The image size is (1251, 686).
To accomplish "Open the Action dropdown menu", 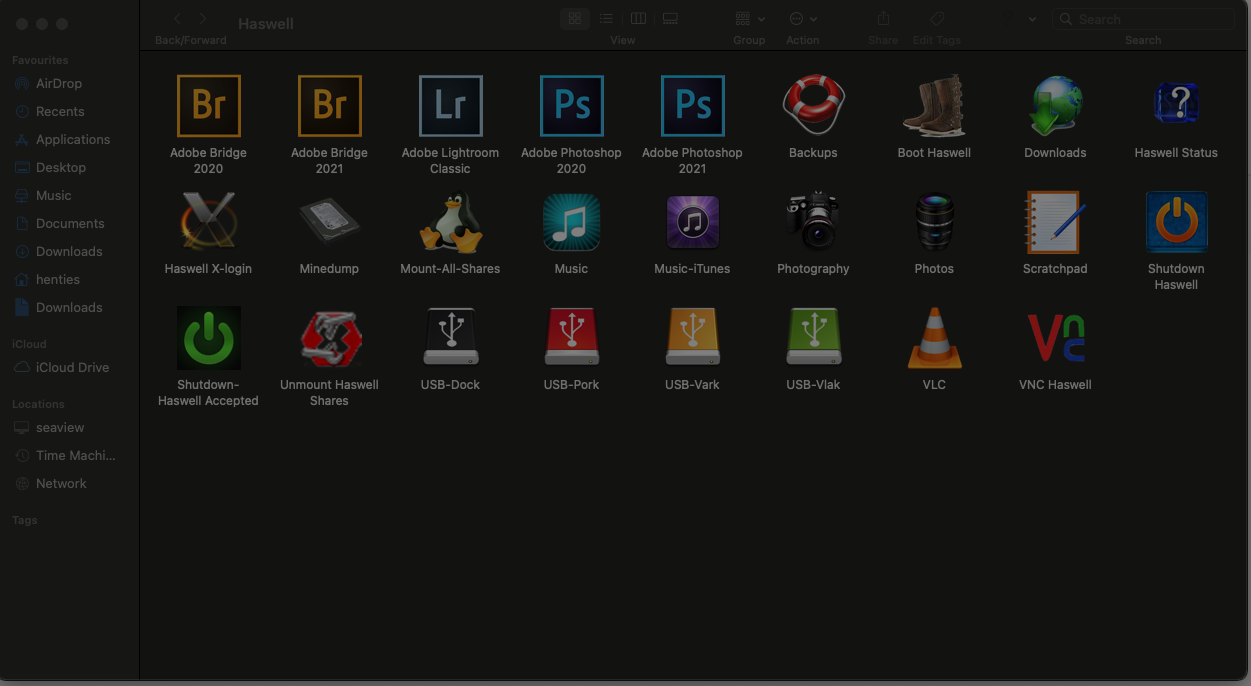I will [x=802, y=19].
